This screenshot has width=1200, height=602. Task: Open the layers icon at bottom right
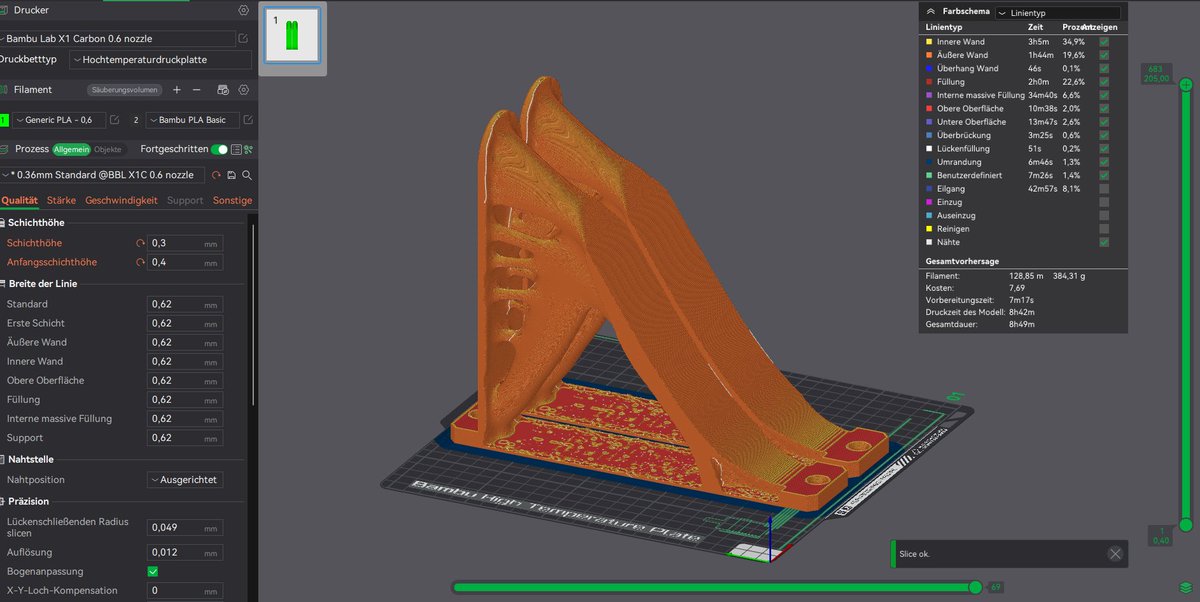pyautogui.click(x=1186, y=587)
